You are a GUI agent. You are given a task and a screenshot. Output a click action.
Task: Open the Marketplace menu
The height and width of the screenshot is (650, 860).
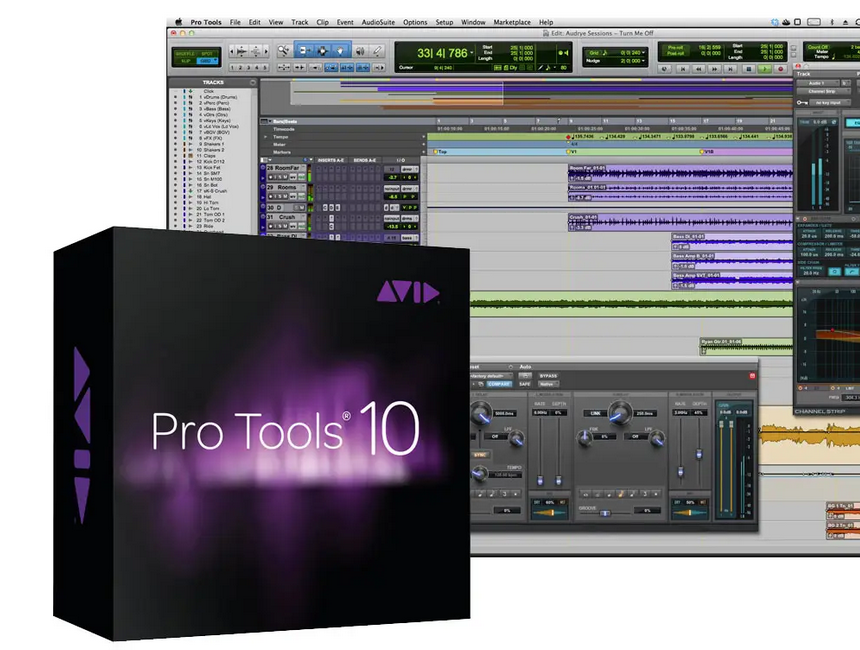[512, 22]
